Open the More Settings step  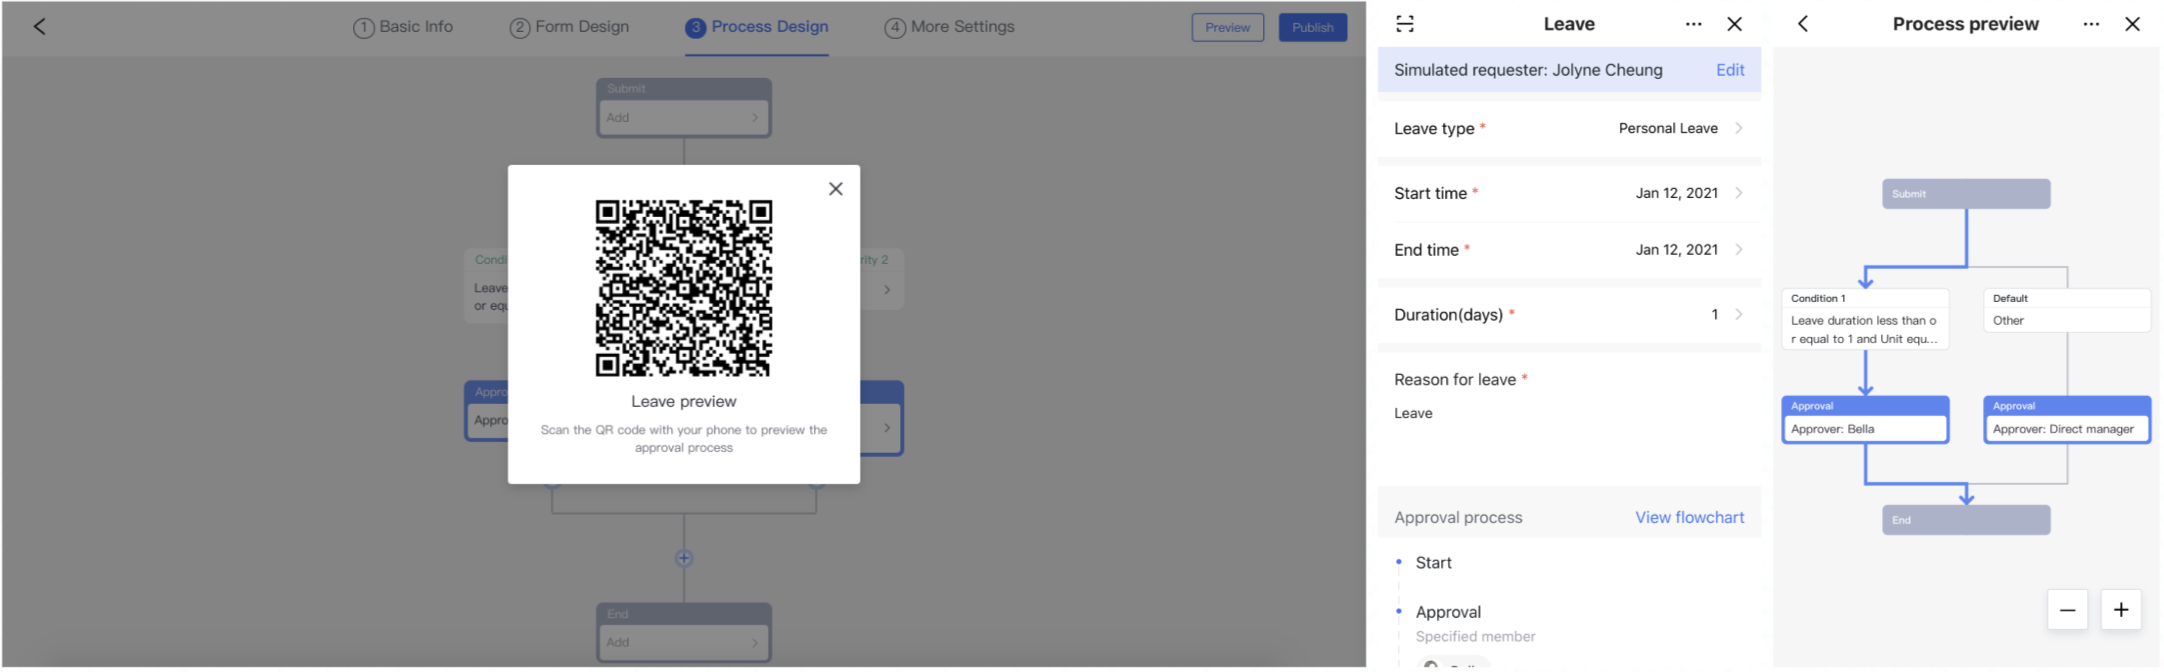[949, 27]
